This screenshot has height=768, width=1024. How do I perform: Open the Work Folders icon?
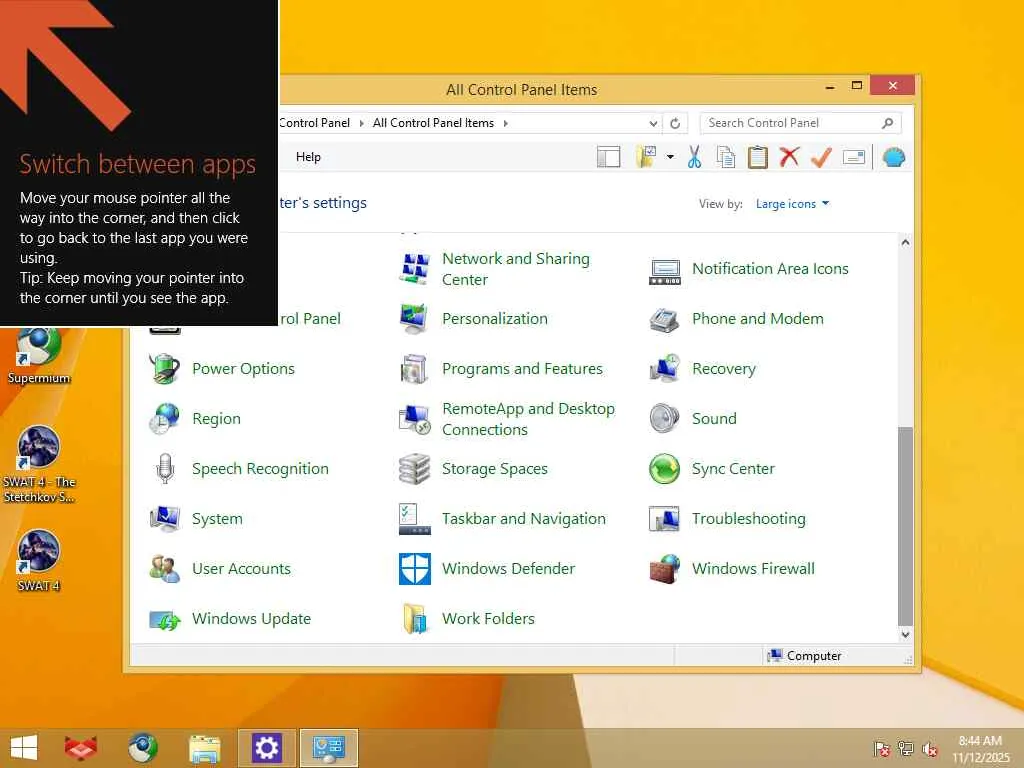tap(415, 618)
